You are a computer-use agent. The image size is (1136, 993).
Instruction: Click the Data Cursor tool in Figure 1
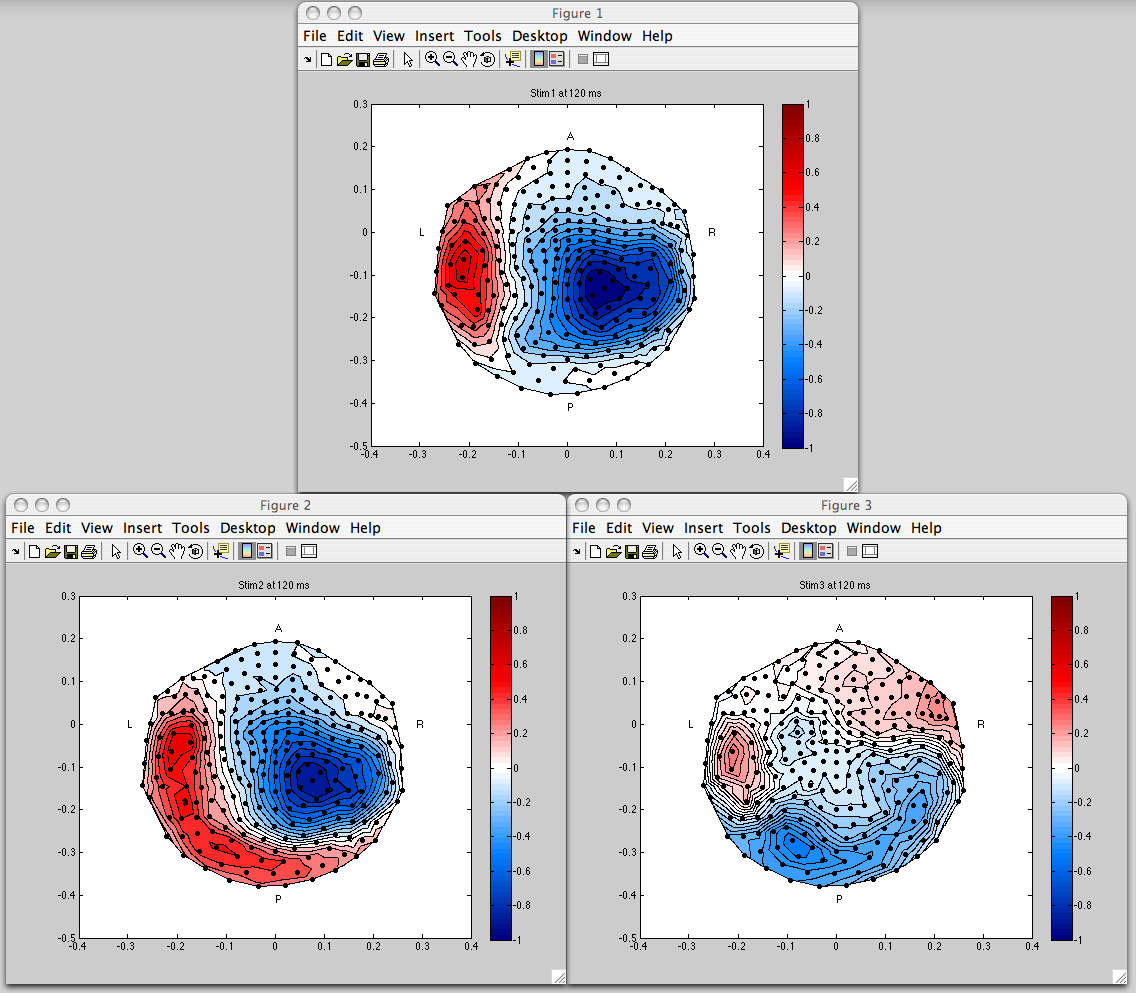513,59
